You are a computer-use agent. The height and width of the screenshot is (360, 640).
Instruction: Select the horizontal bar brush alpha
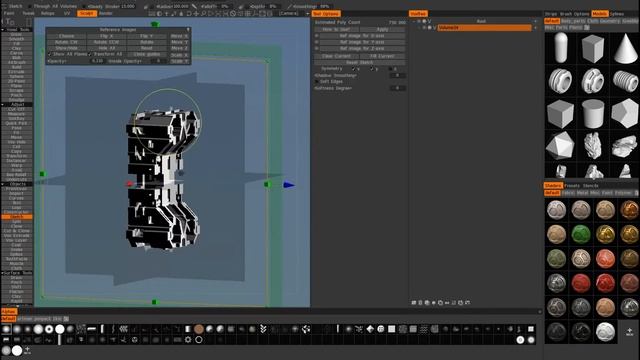pyautogui.click(x=92, y=329)
